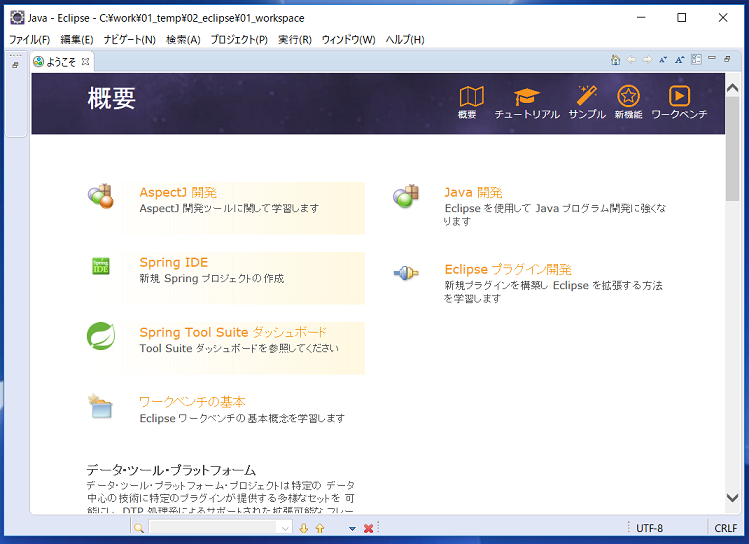Click the yellow up arrow previous-result icon
This screenshot has width=749, height=544.
click(x=320, y=528)
